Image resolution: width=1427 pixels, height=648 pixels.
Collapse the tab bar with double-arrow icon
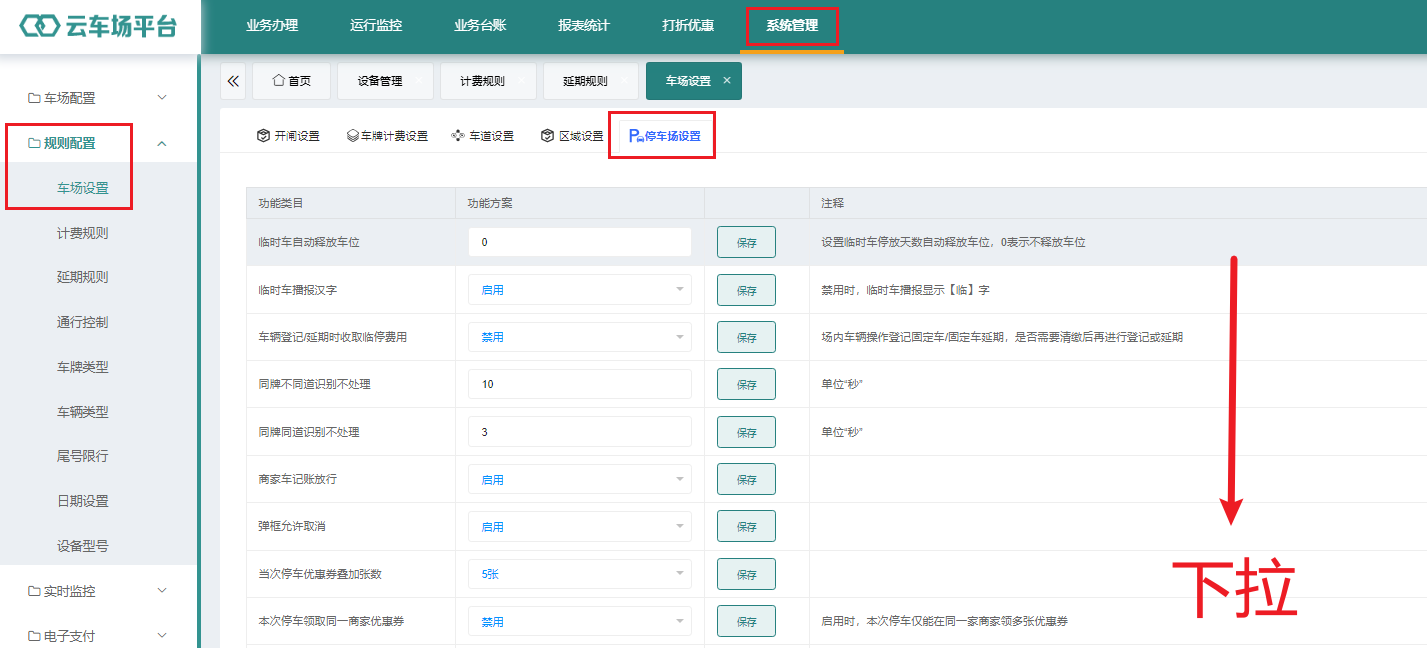click(233, 81)
